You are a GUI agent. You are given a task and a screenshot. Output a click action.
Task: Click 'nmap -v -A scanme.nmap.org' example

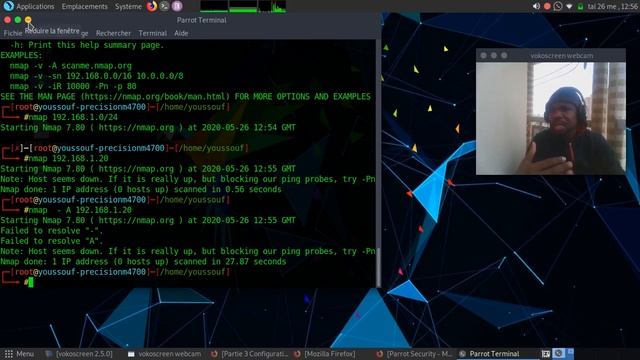click(71, 66)
